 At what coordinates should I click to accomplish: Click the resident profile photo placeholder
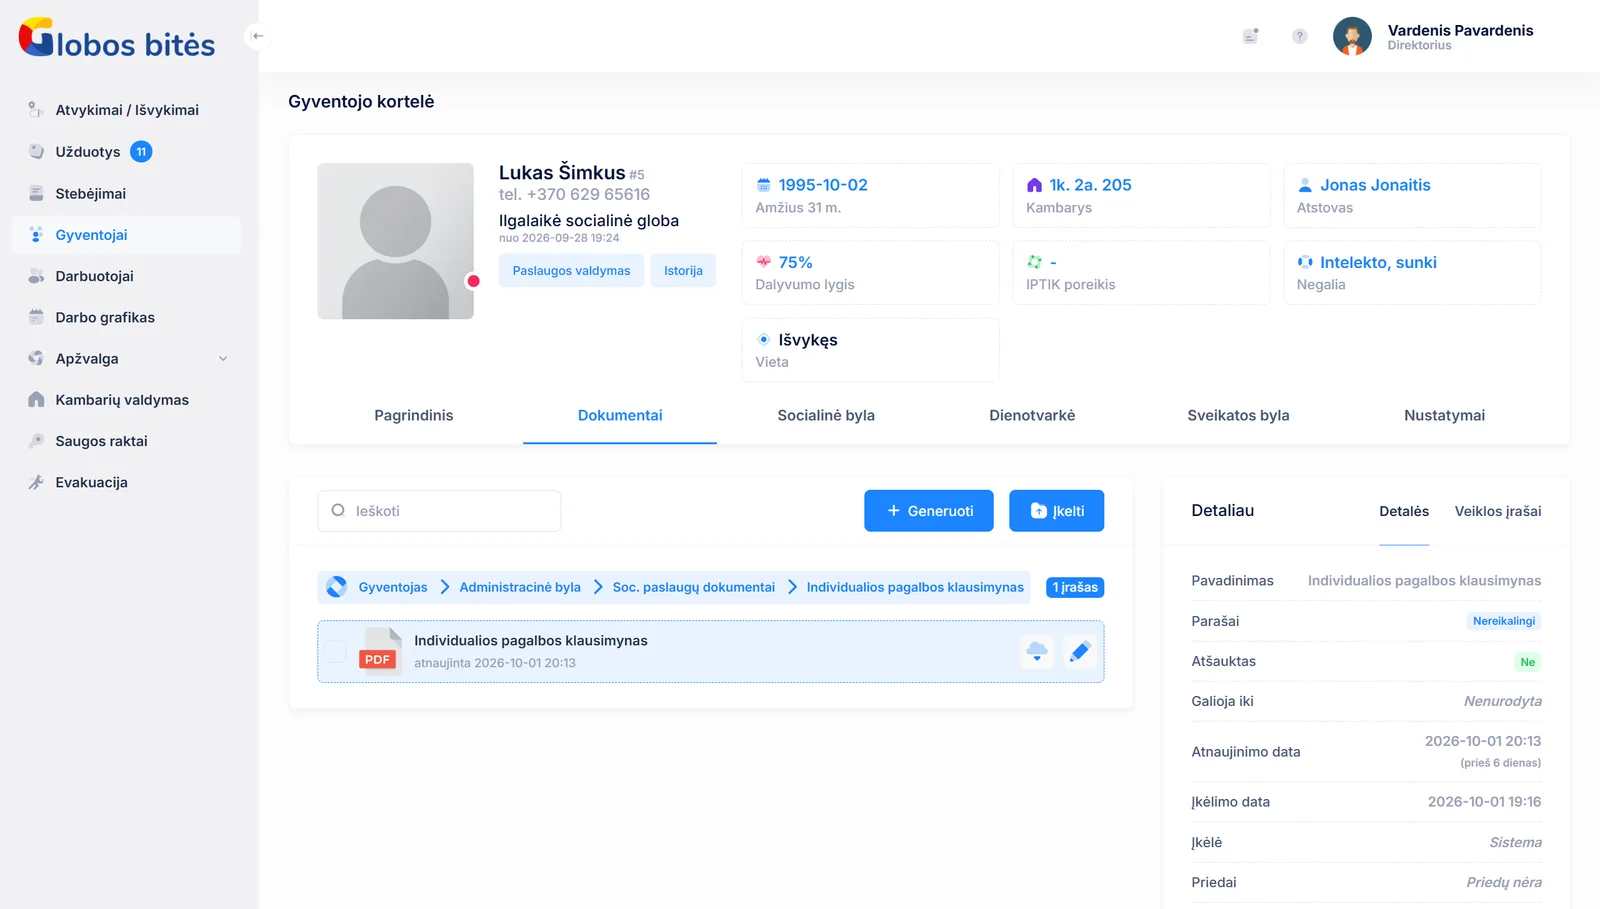point(395,241)
